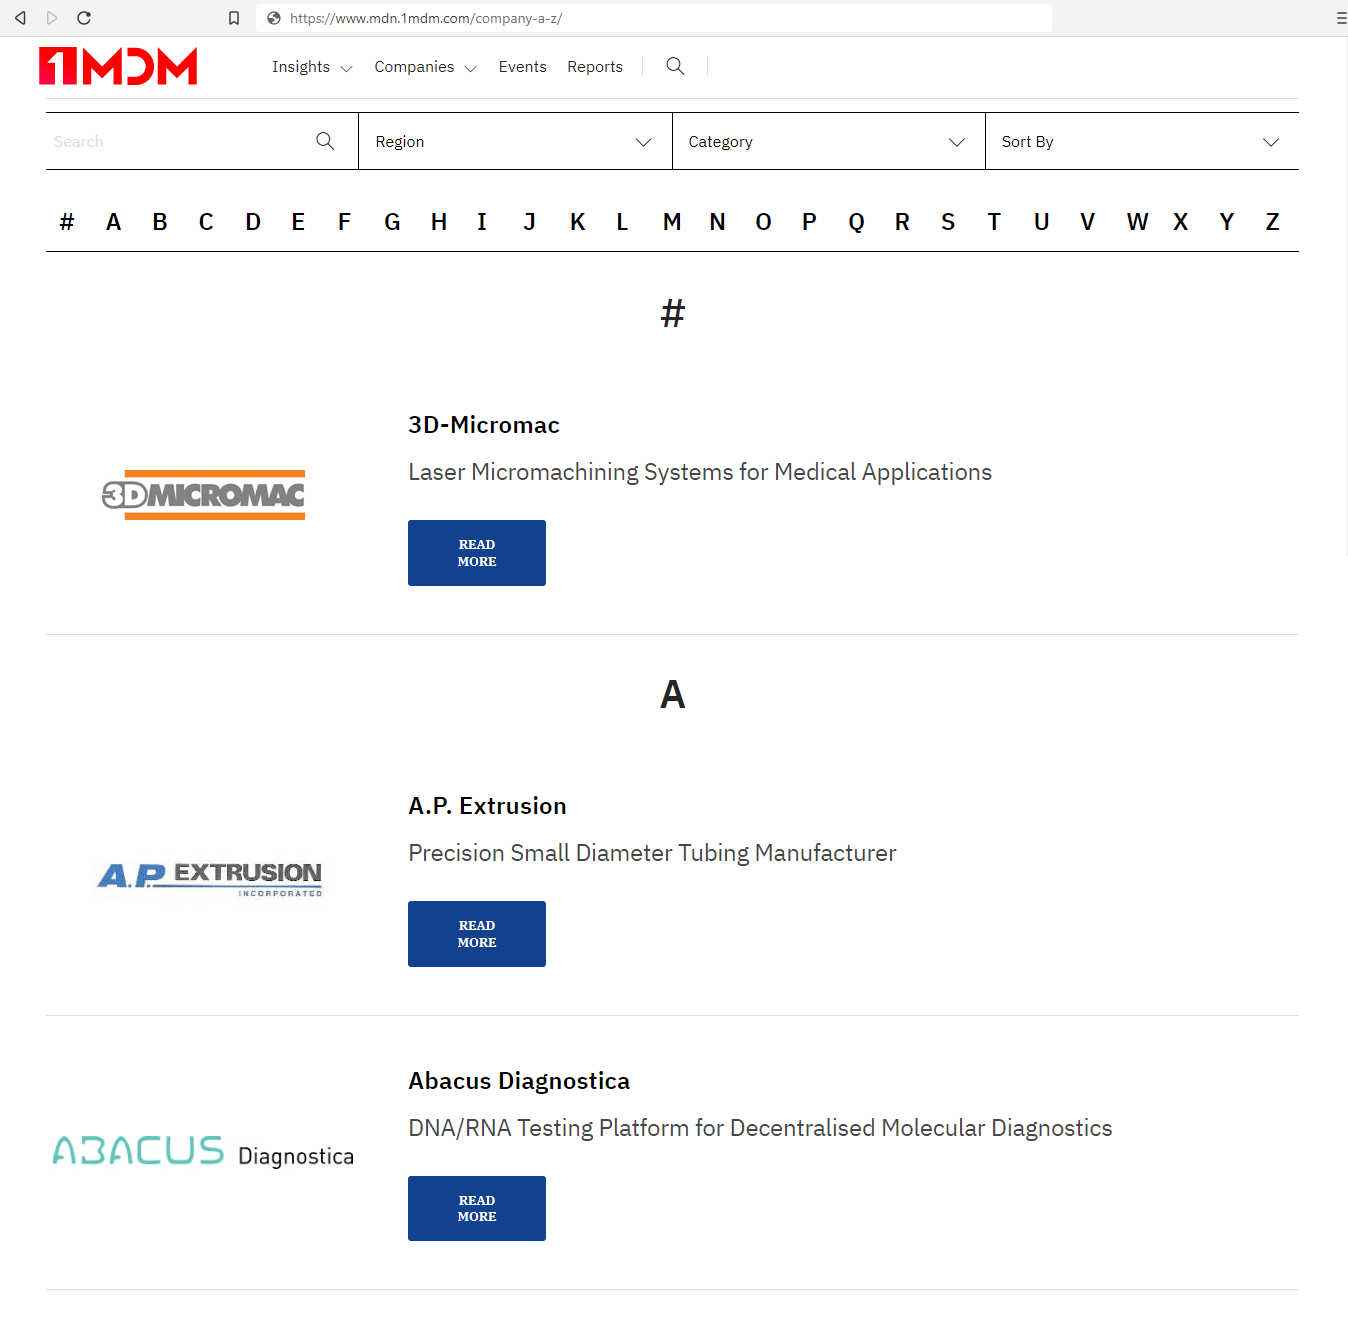Image resolution: width=1348 pixels, height=1320 pixels.
Task: Click the page vertical scrollbar
Action: 1345,297
